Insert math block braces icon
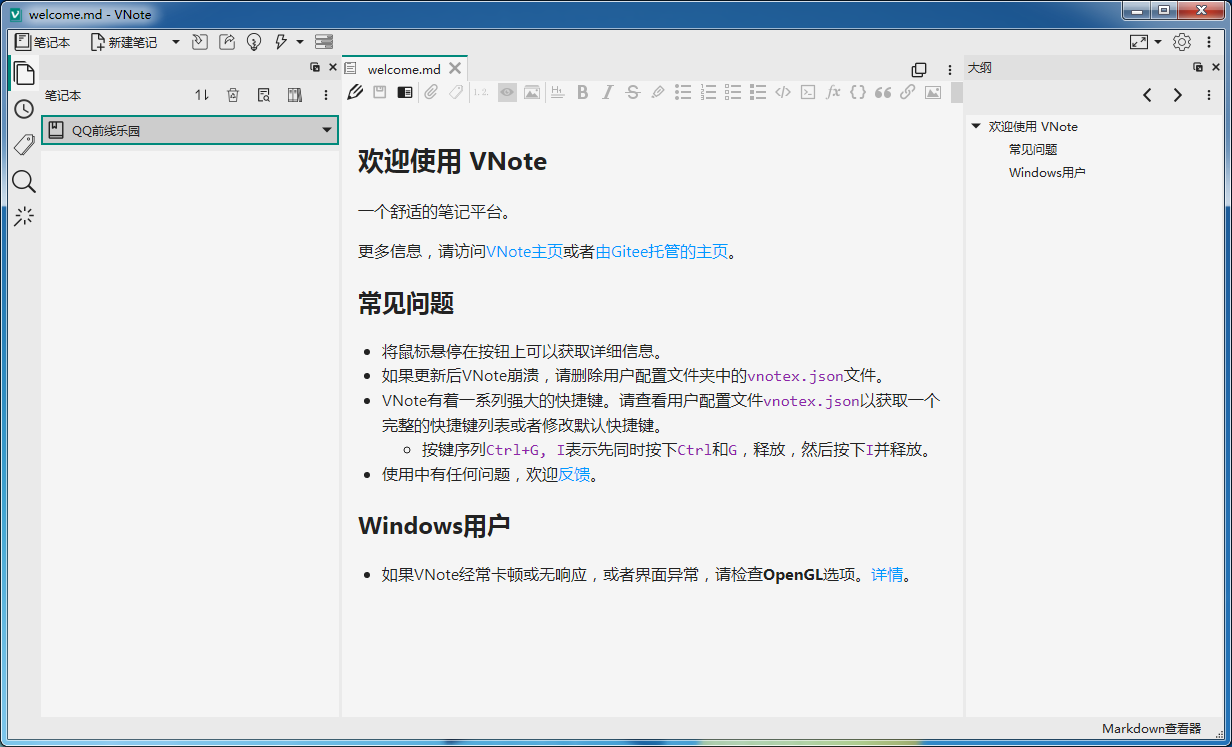 coord(858,92)
